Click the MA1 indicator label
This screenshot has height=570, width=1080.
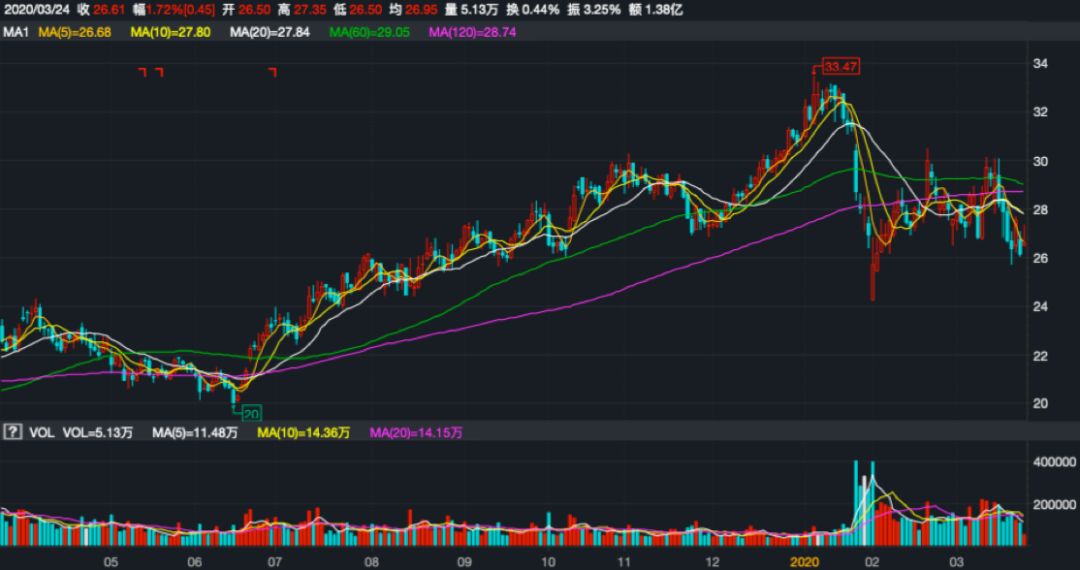(14, 32)
